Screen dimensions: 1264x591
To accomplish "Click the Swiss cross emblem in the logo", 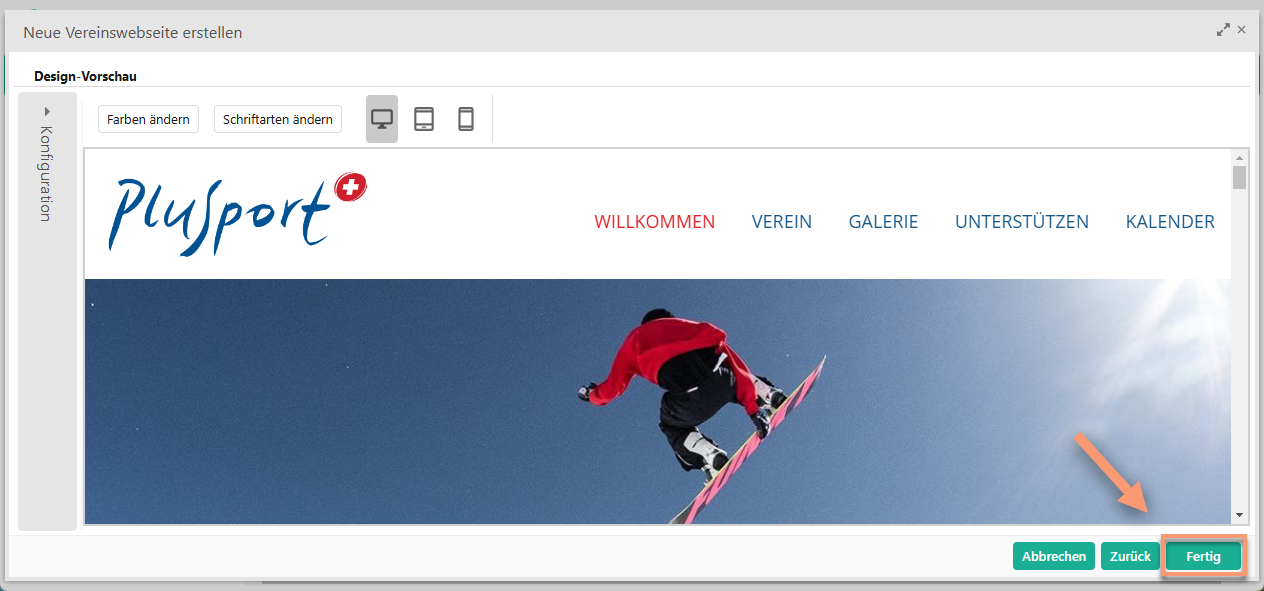I will click(351, 187).
